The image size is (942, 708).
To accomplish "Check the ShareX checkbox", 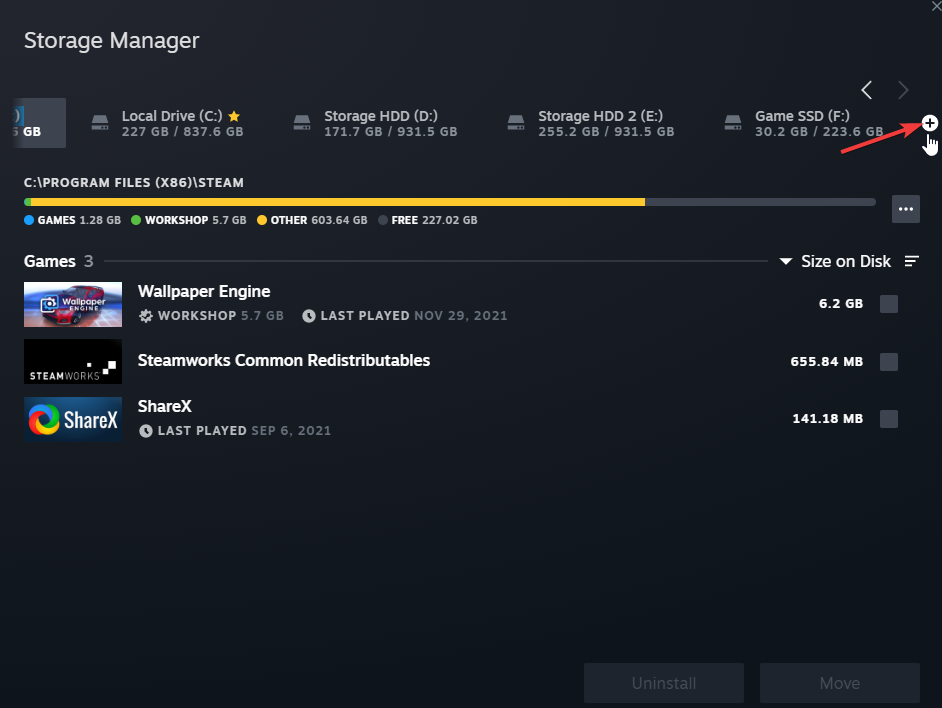I will [x=889, y=419].
